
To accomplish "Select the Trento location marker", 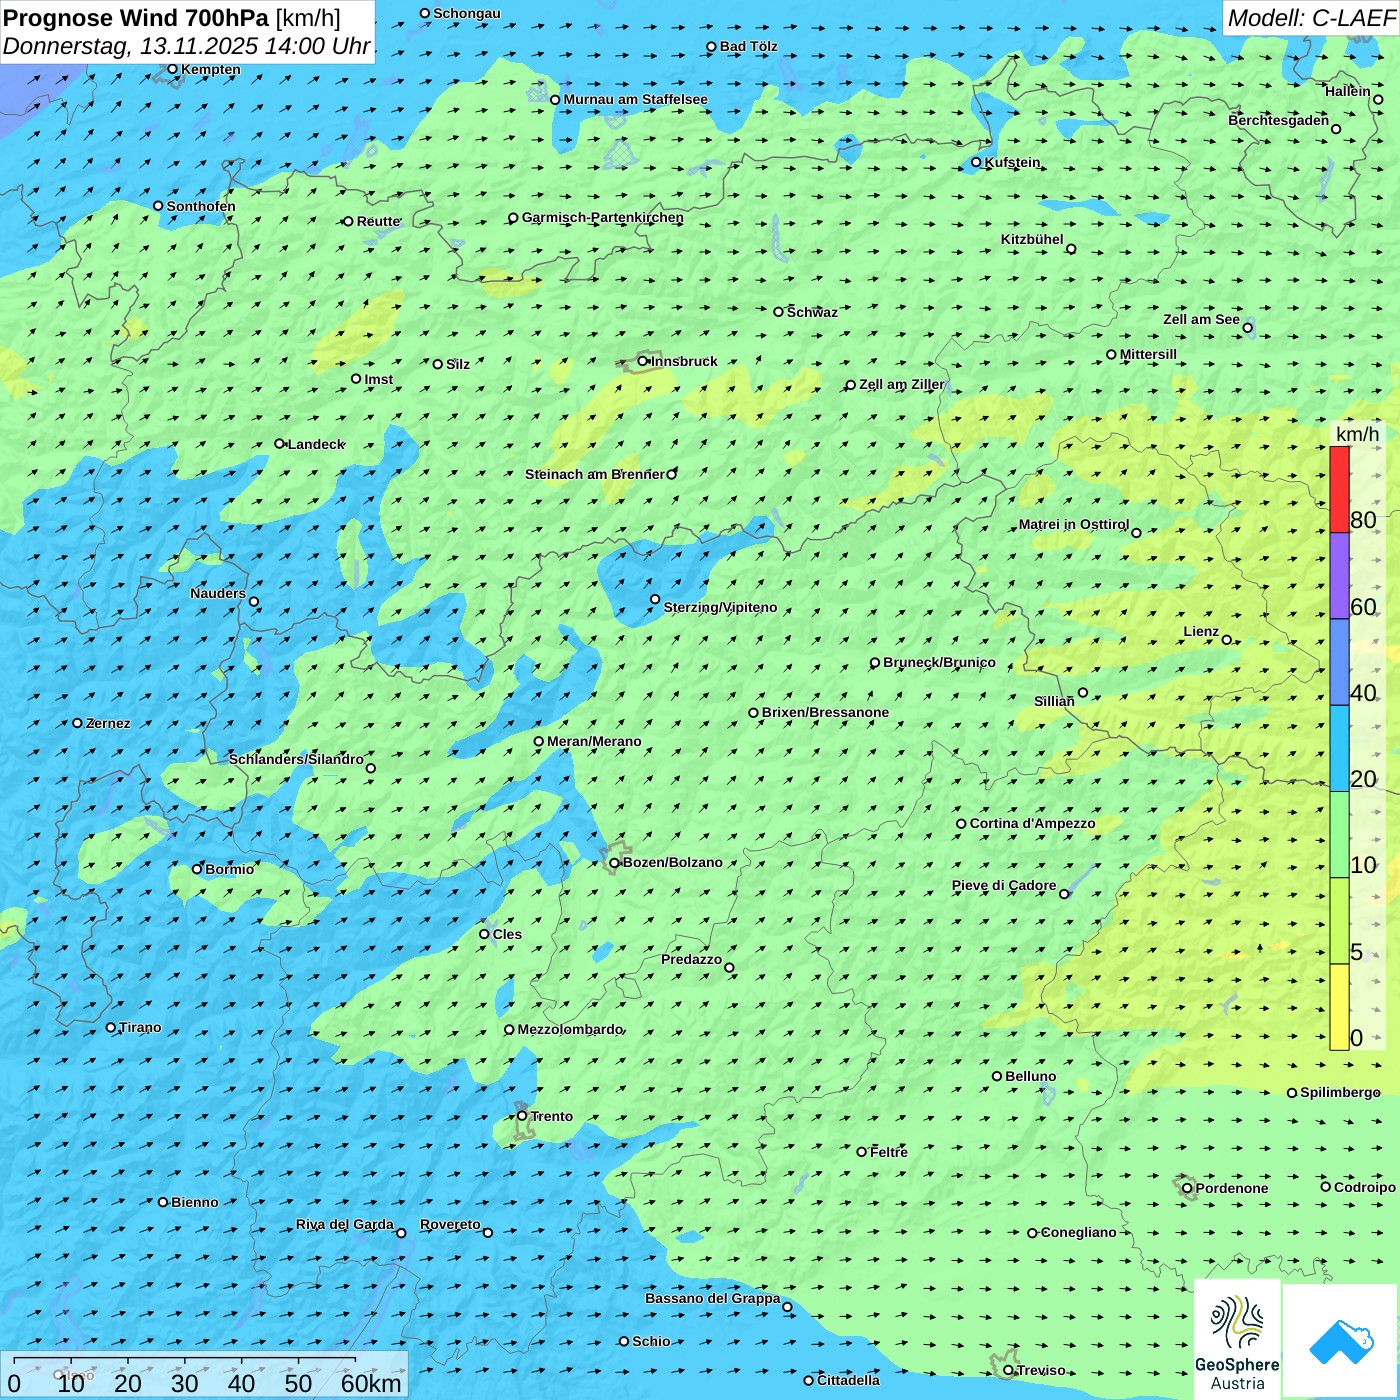I will click(522, 1116).
